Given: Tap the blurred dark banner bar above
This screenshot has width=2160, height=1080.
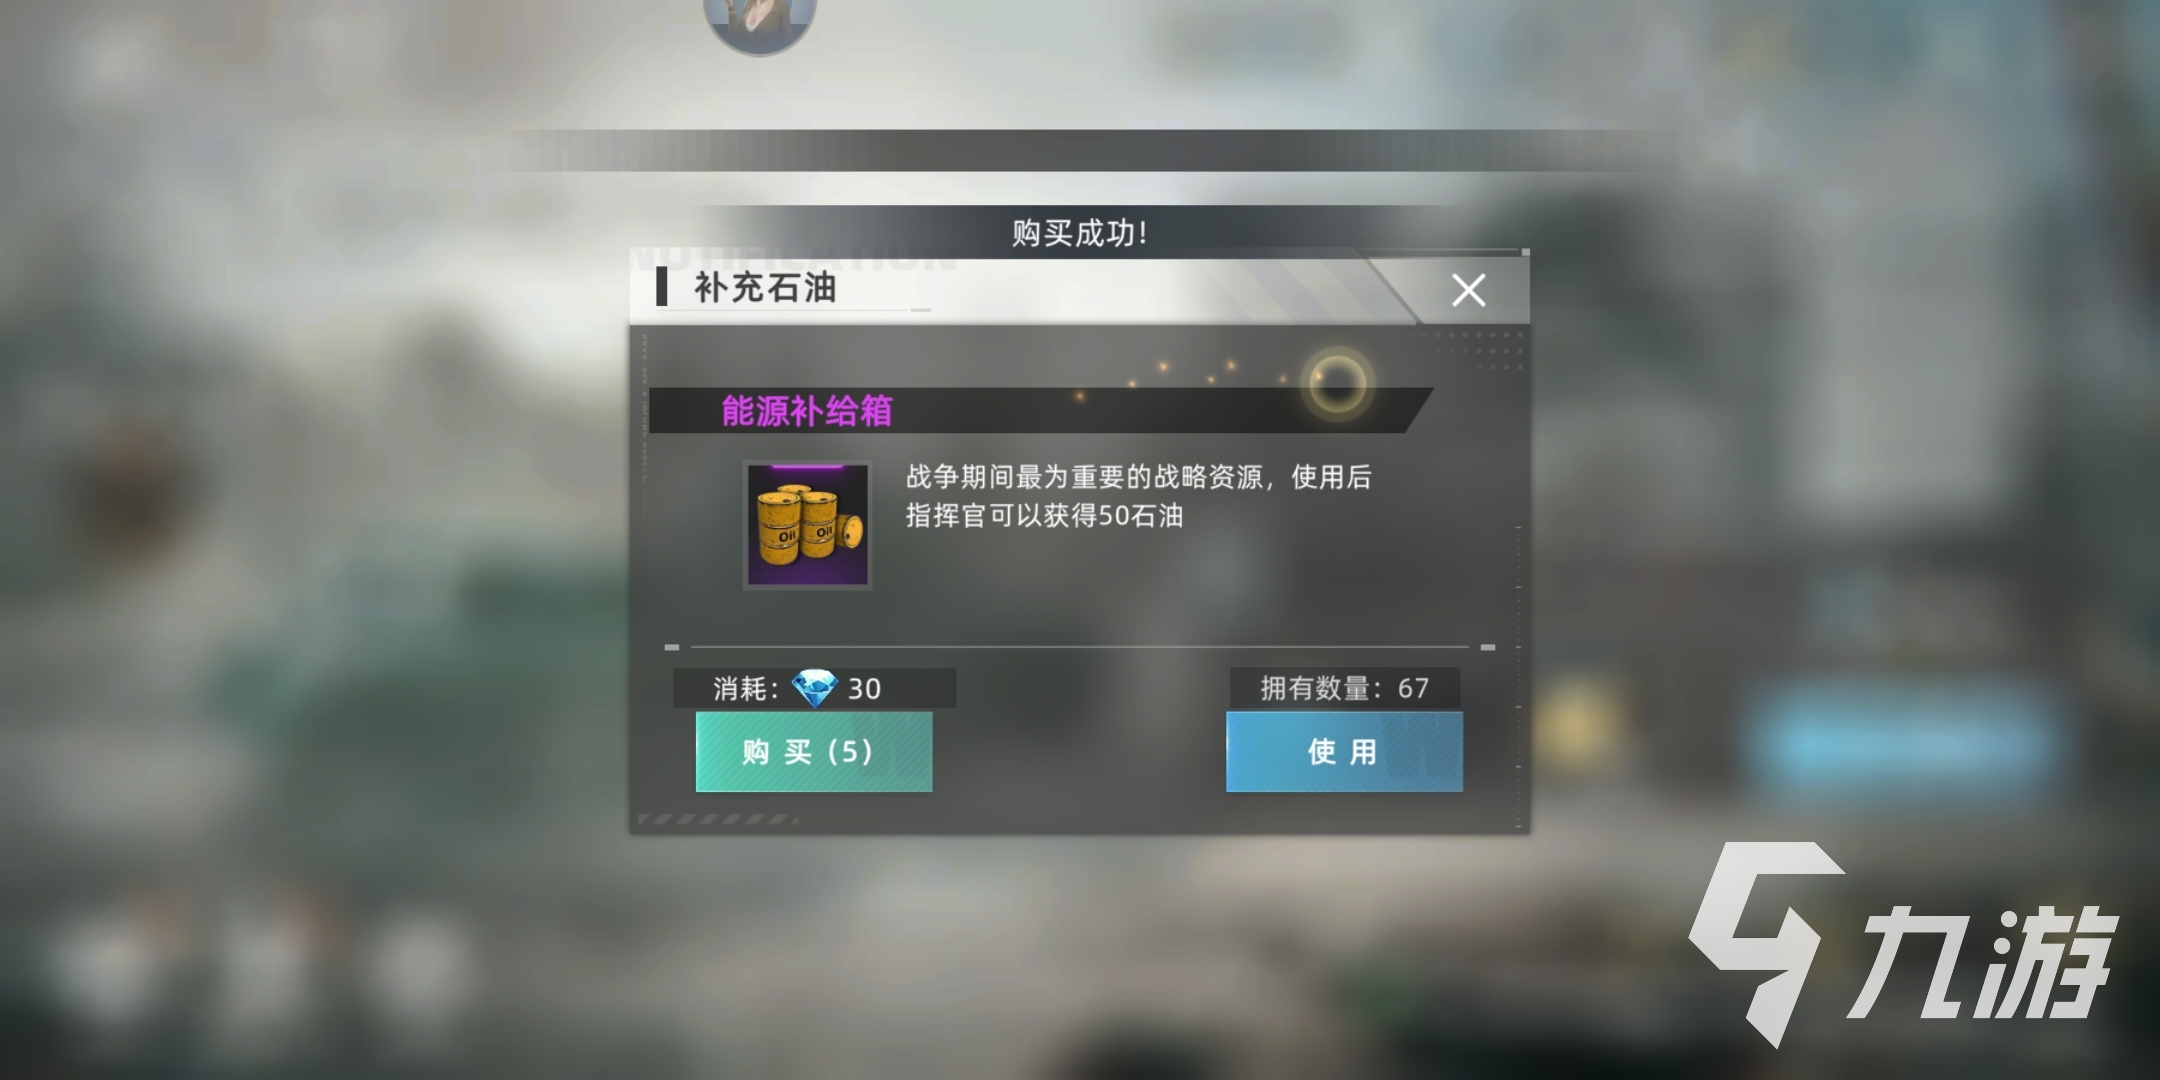Looking at the screenshot, I should point(1080,151).
